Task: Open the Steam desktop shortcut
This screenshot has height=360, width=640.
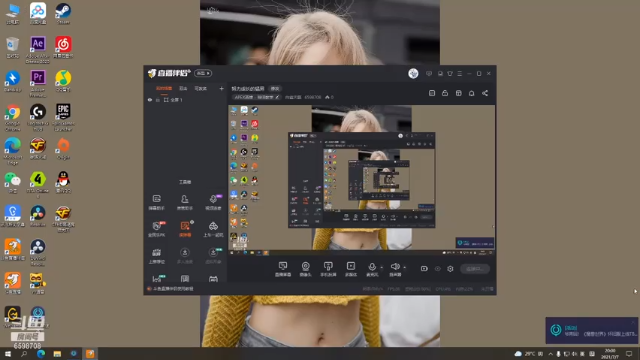Action: coord(63,13)
